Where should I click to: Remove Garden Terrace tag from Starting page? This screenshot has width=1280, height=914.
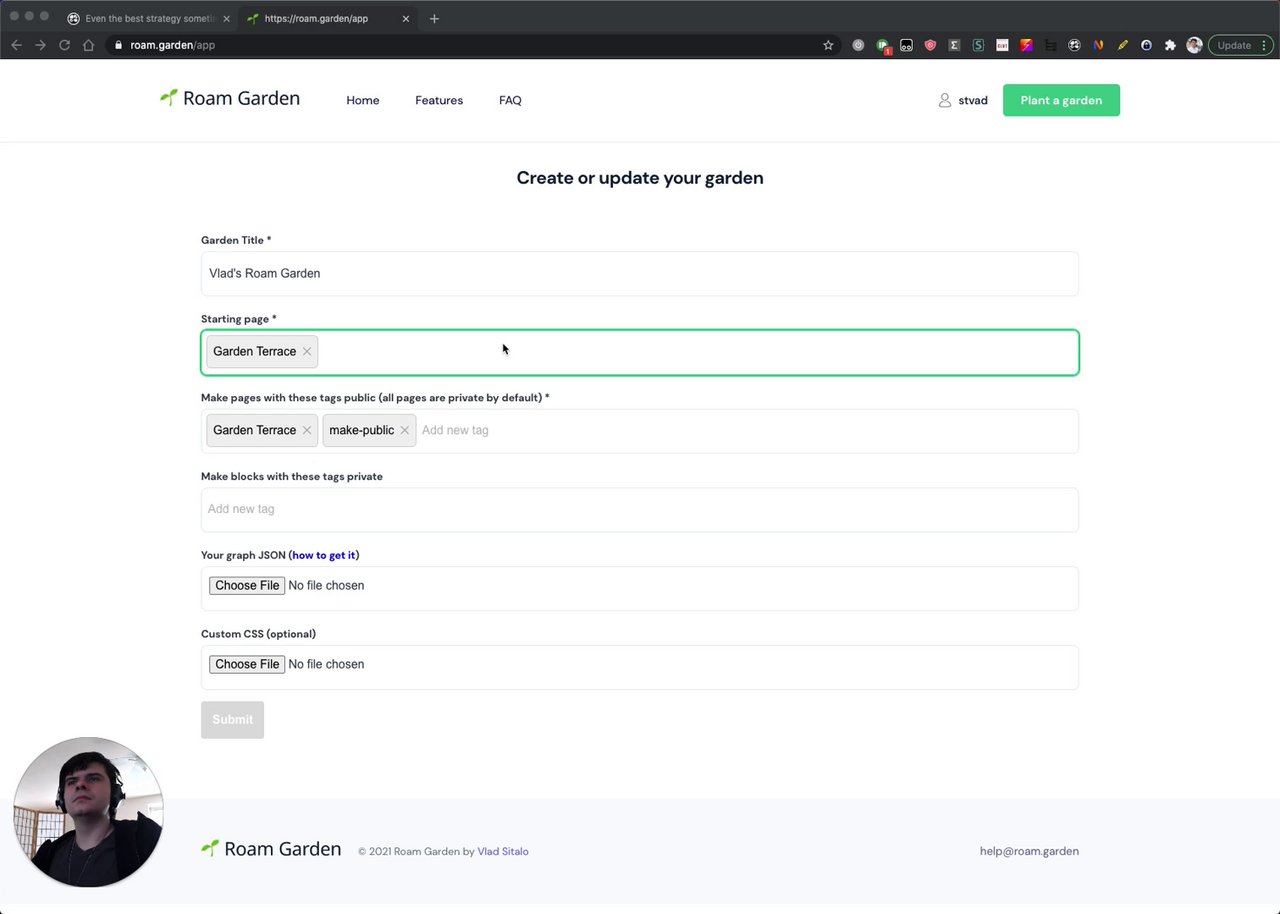point(307,352)
